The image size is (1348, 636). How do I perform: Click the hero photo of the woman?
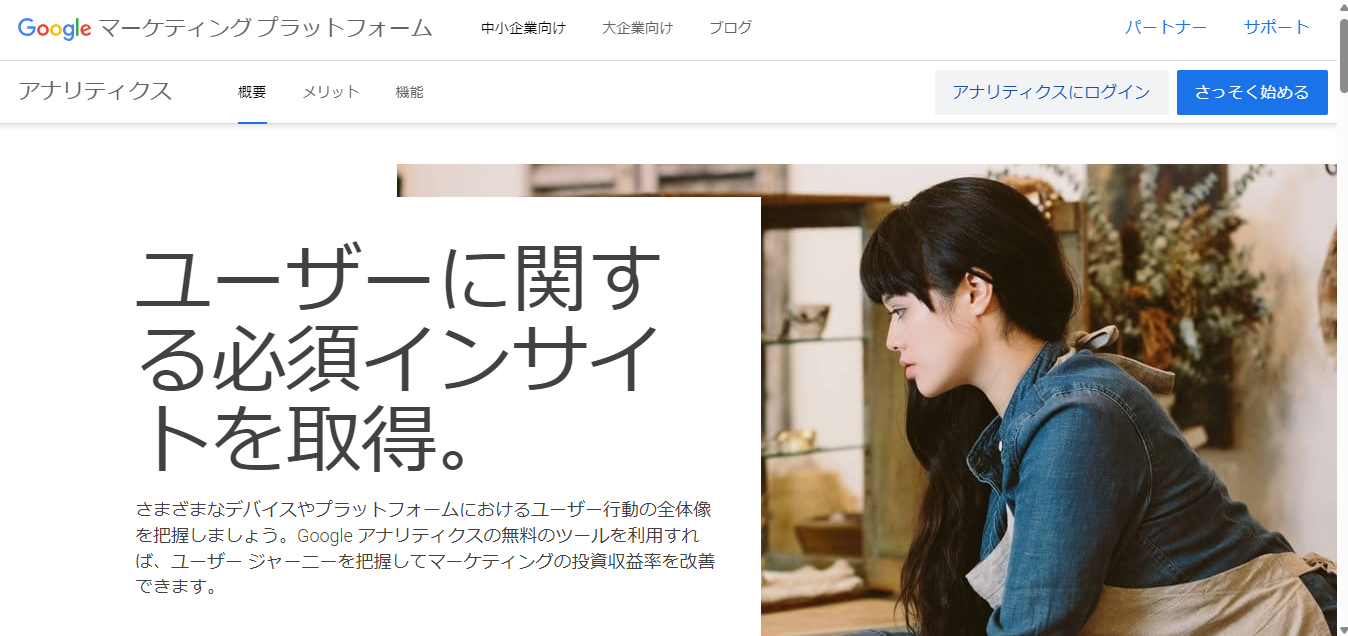[x=1048, y=400]
